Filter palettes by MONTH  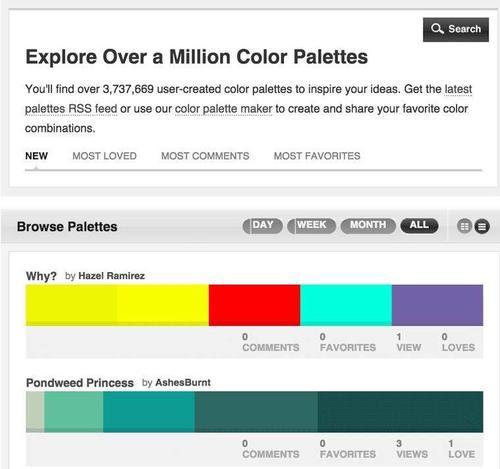tap(368, 226)
